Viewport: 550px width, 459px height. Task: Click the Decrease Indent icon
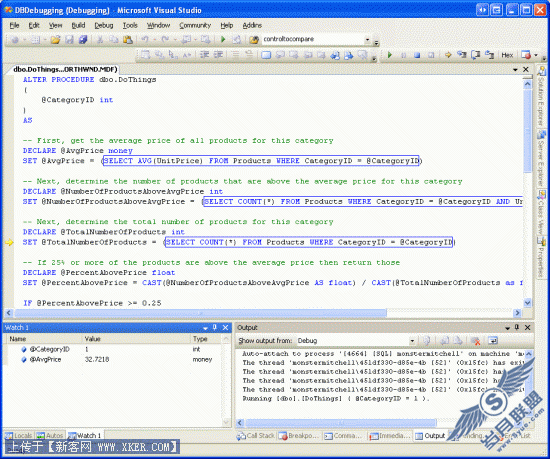[x=204, y=55]
